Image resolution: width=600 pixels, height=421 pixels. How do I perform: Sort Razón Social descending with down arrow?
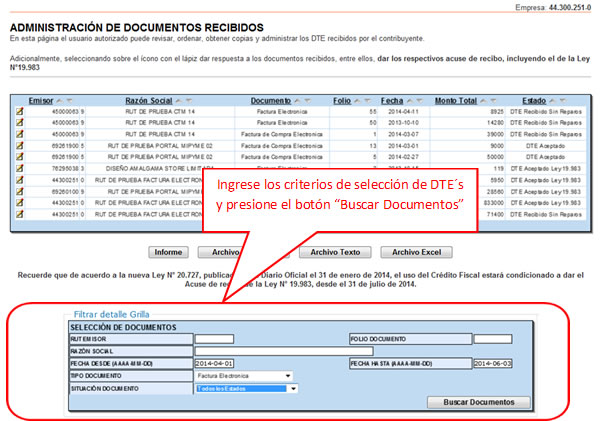pos(189,101)
